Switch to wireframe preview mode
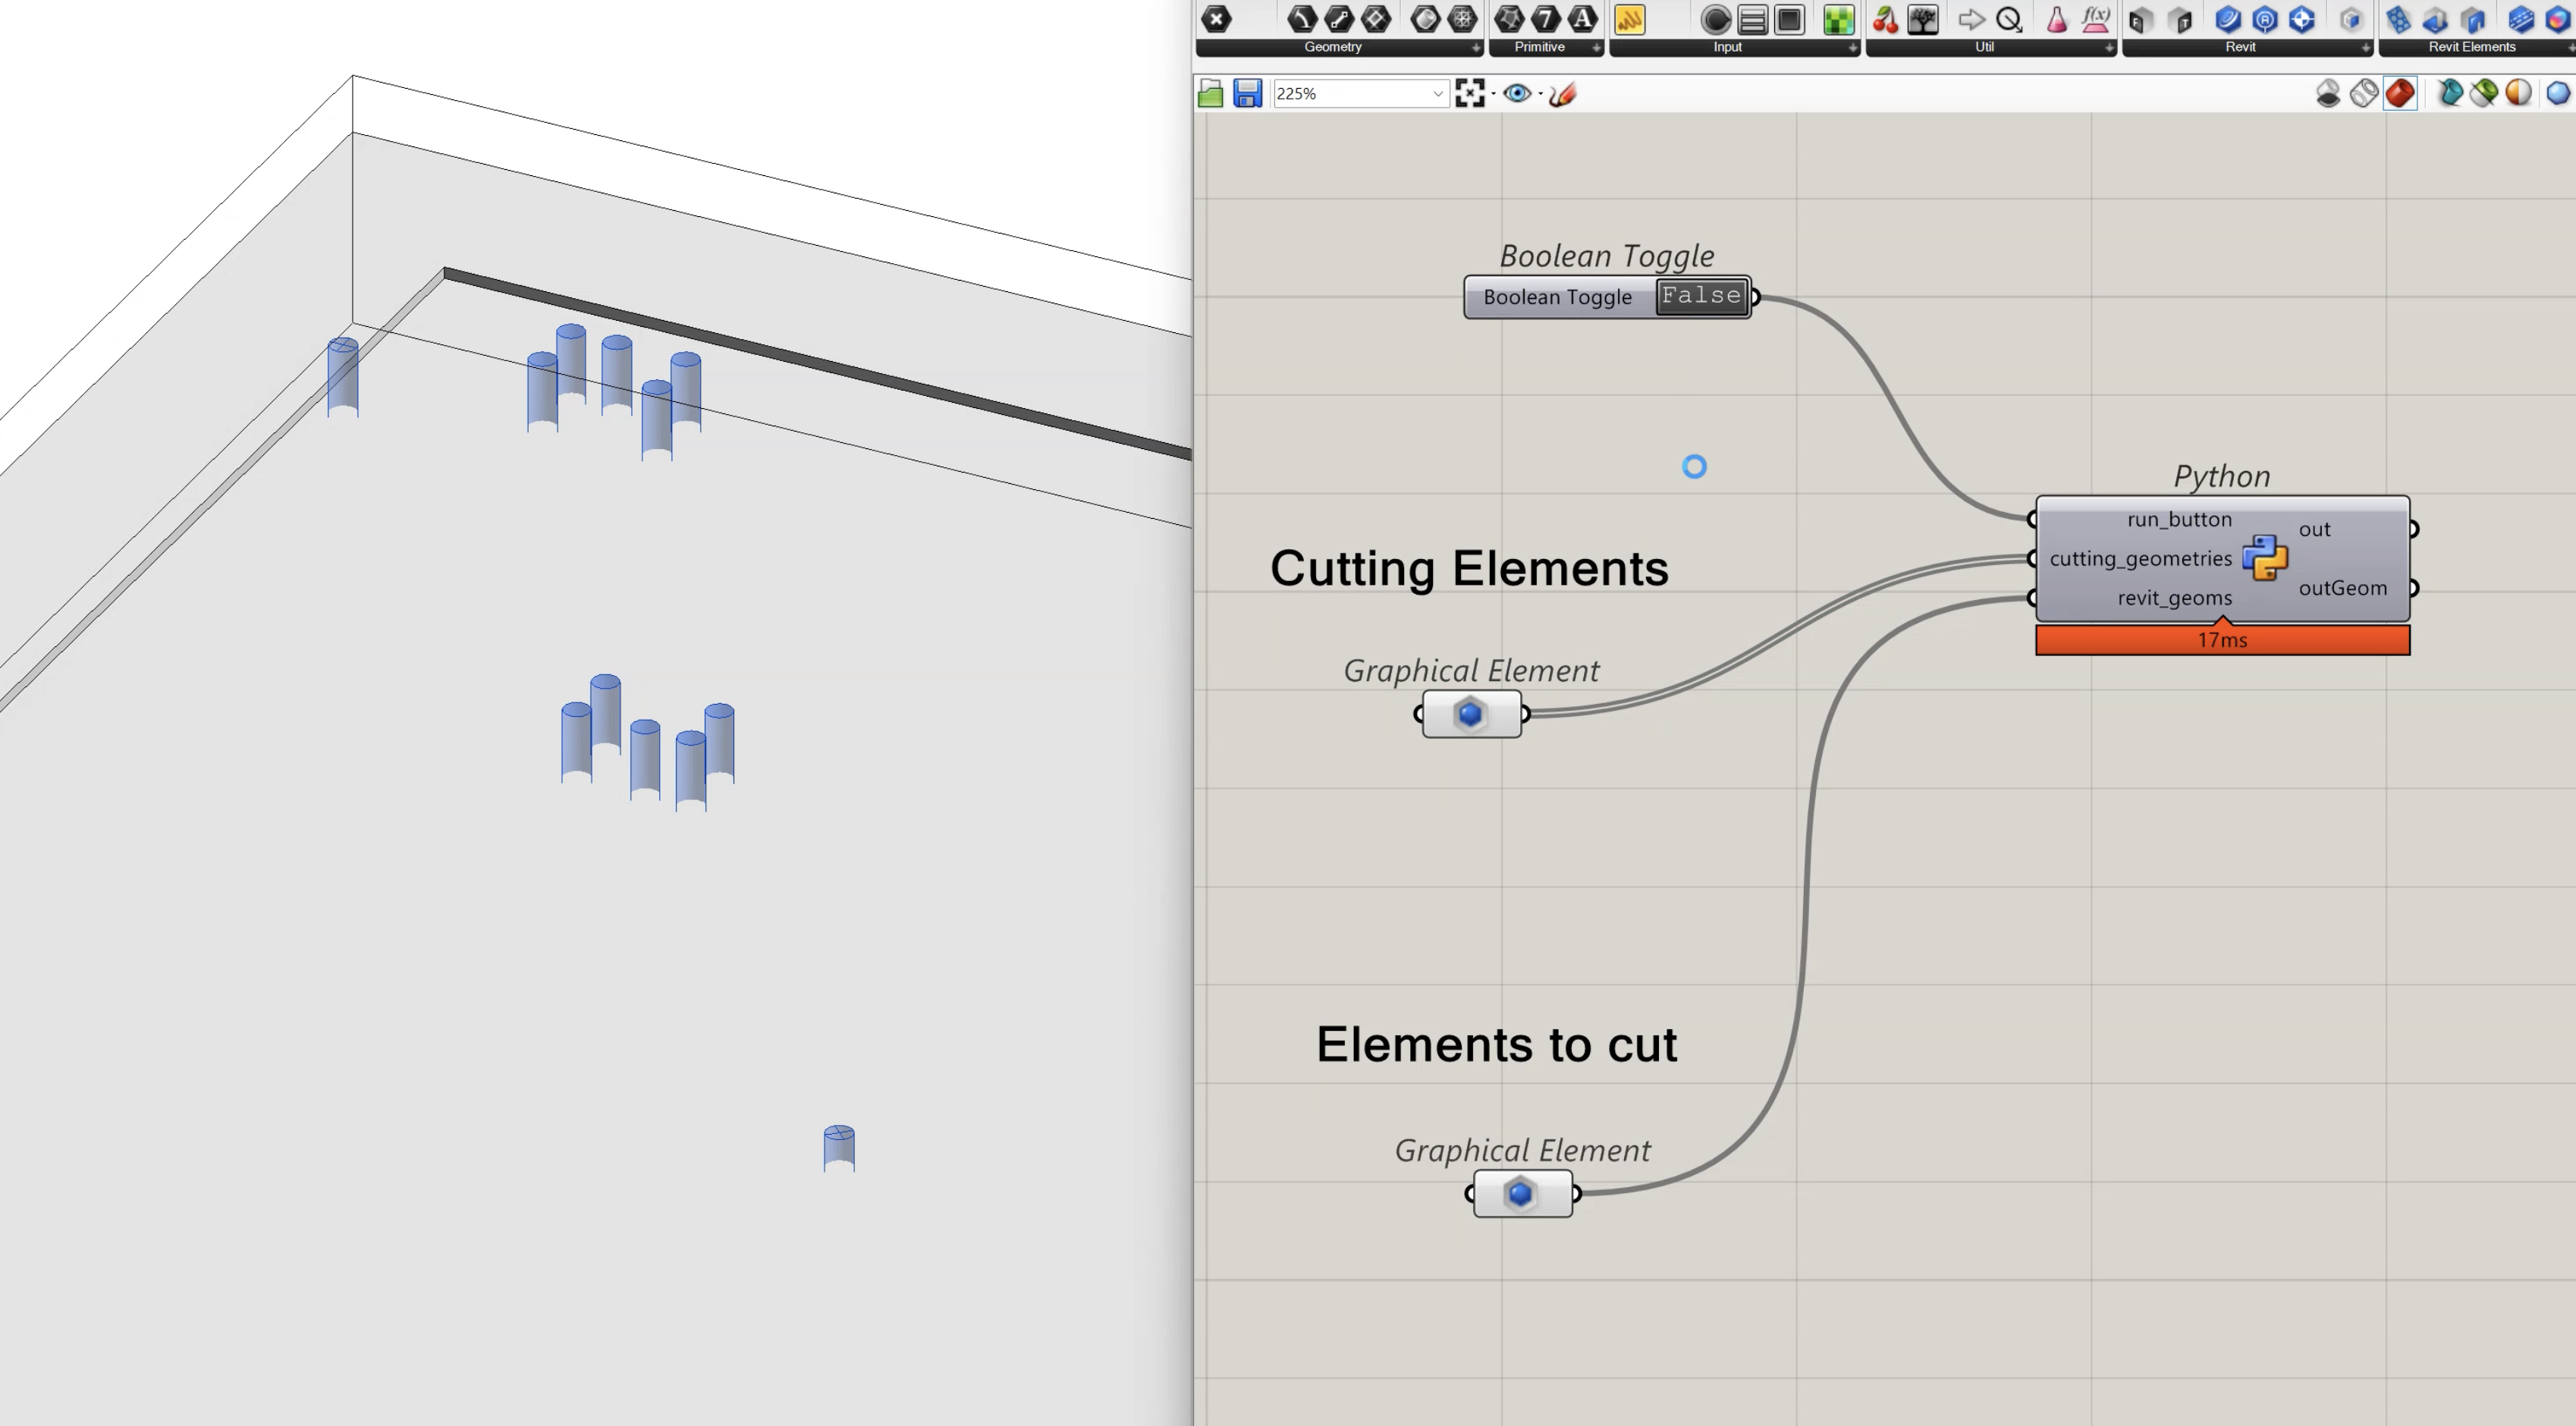The width and height of the screenshot is (2576, 1426). click(x=2364, y=93)
